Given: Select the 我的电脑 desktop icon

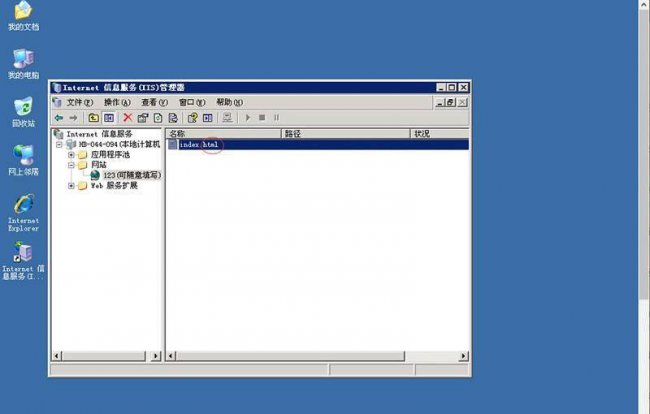Looking at the screenshot, I should point(23,63).
